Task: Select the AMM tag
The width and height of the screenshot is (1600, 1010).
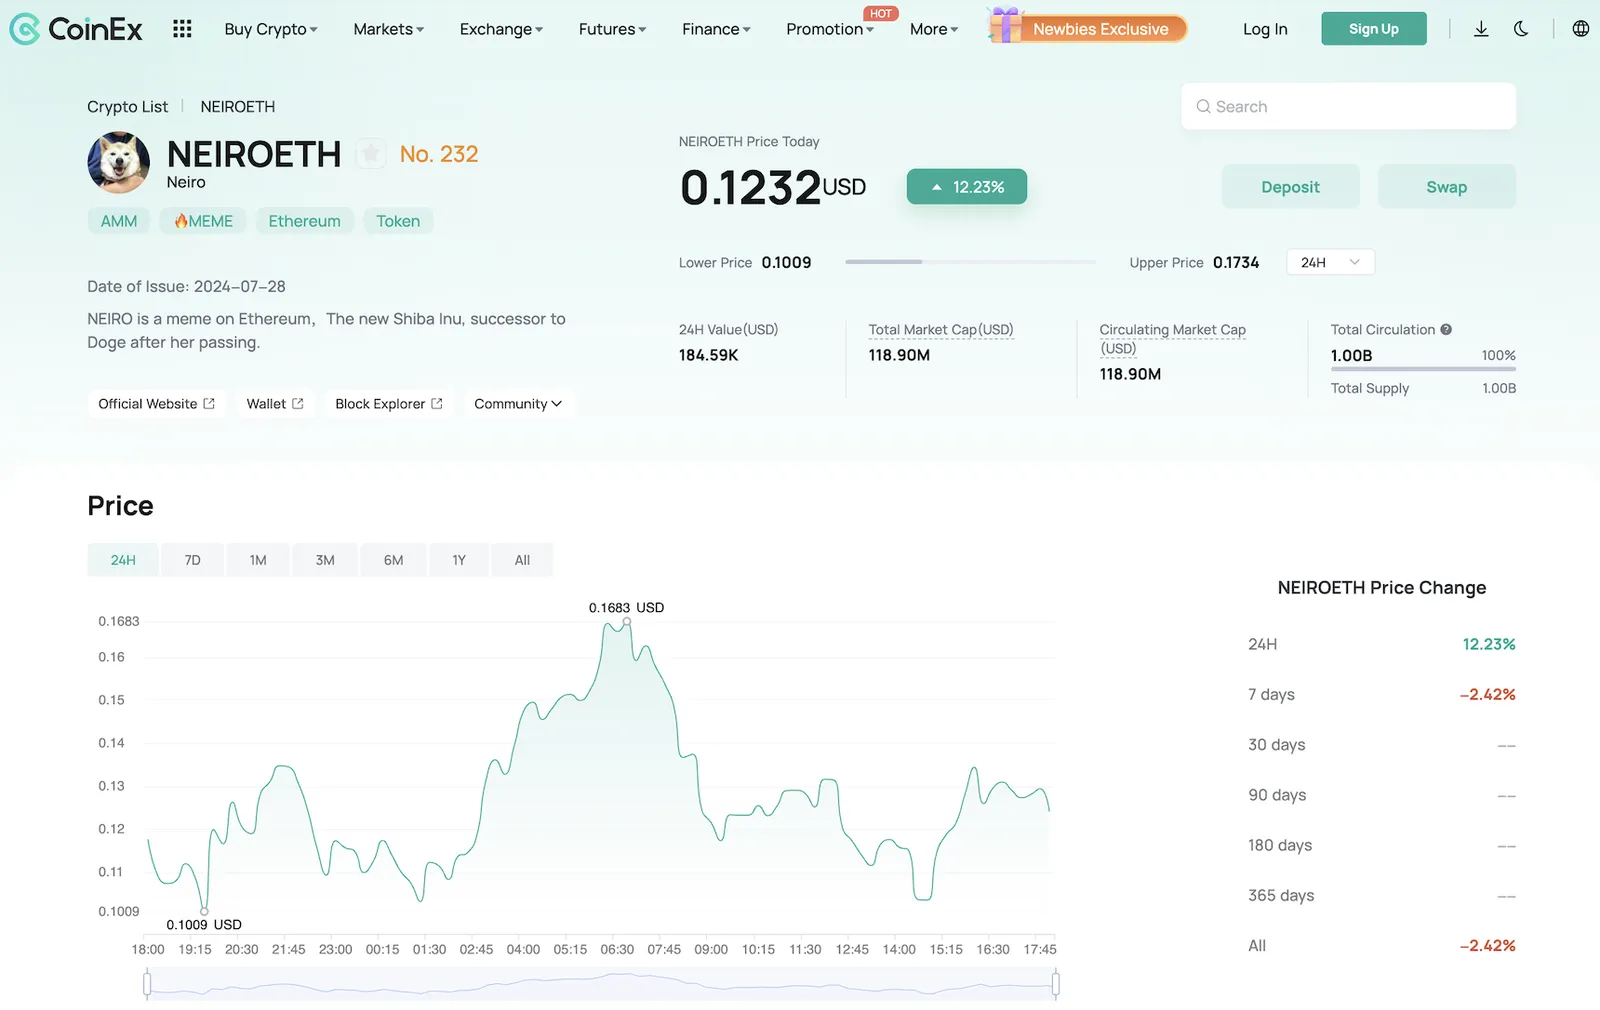Action: (119, 221)
